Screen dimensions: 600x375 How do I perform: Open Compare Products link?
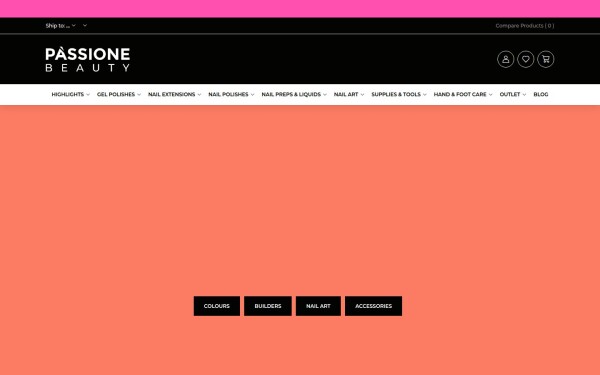coord(525,26)
